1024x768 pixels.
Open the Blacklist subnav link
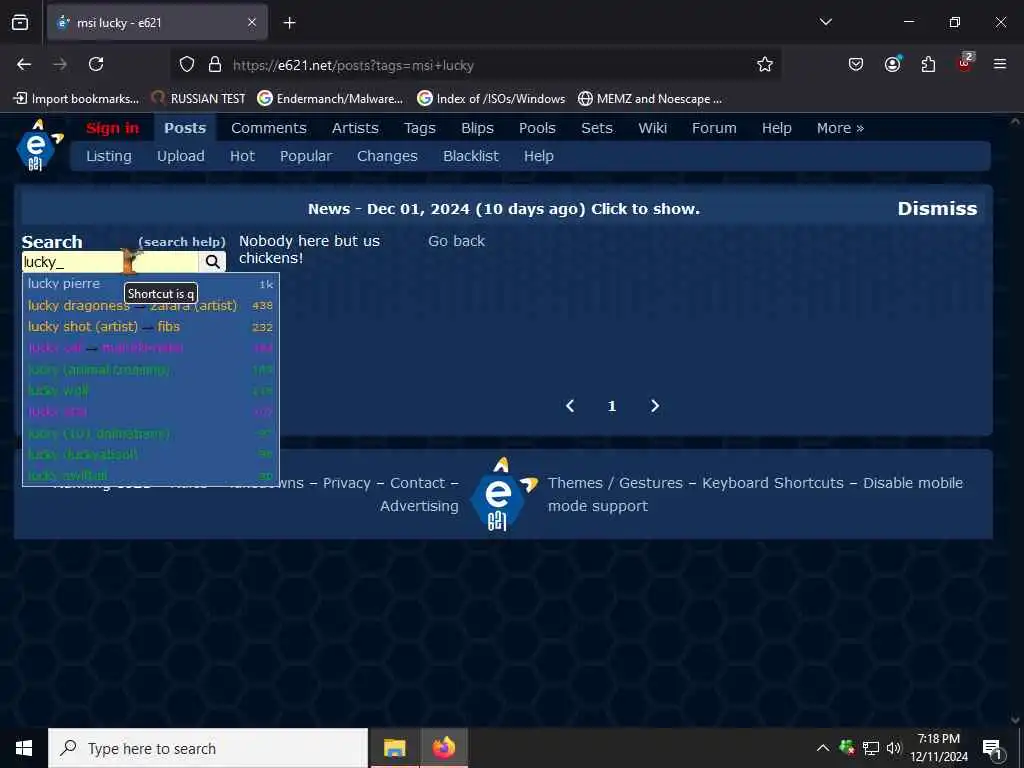[x=470, y=156]
